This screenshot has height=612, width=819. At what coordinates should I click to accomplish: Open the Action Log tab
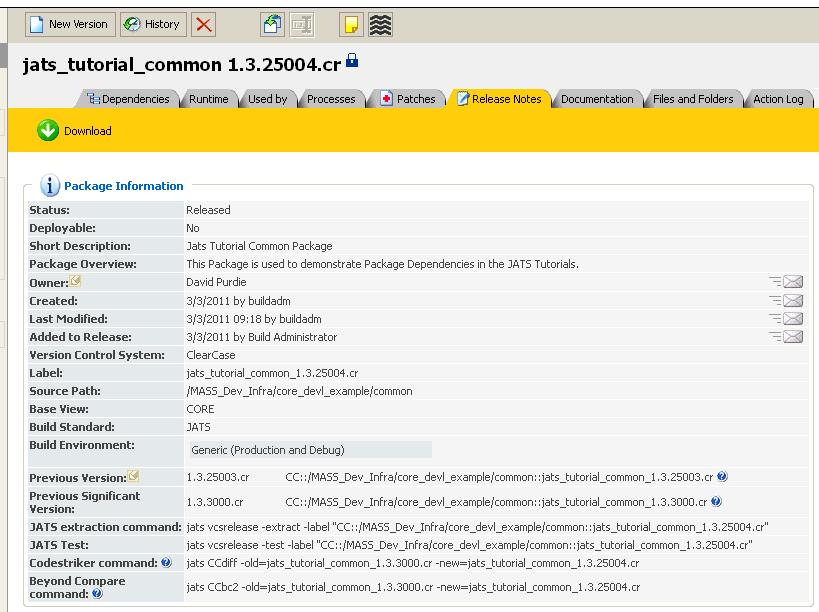pos(778,99)
